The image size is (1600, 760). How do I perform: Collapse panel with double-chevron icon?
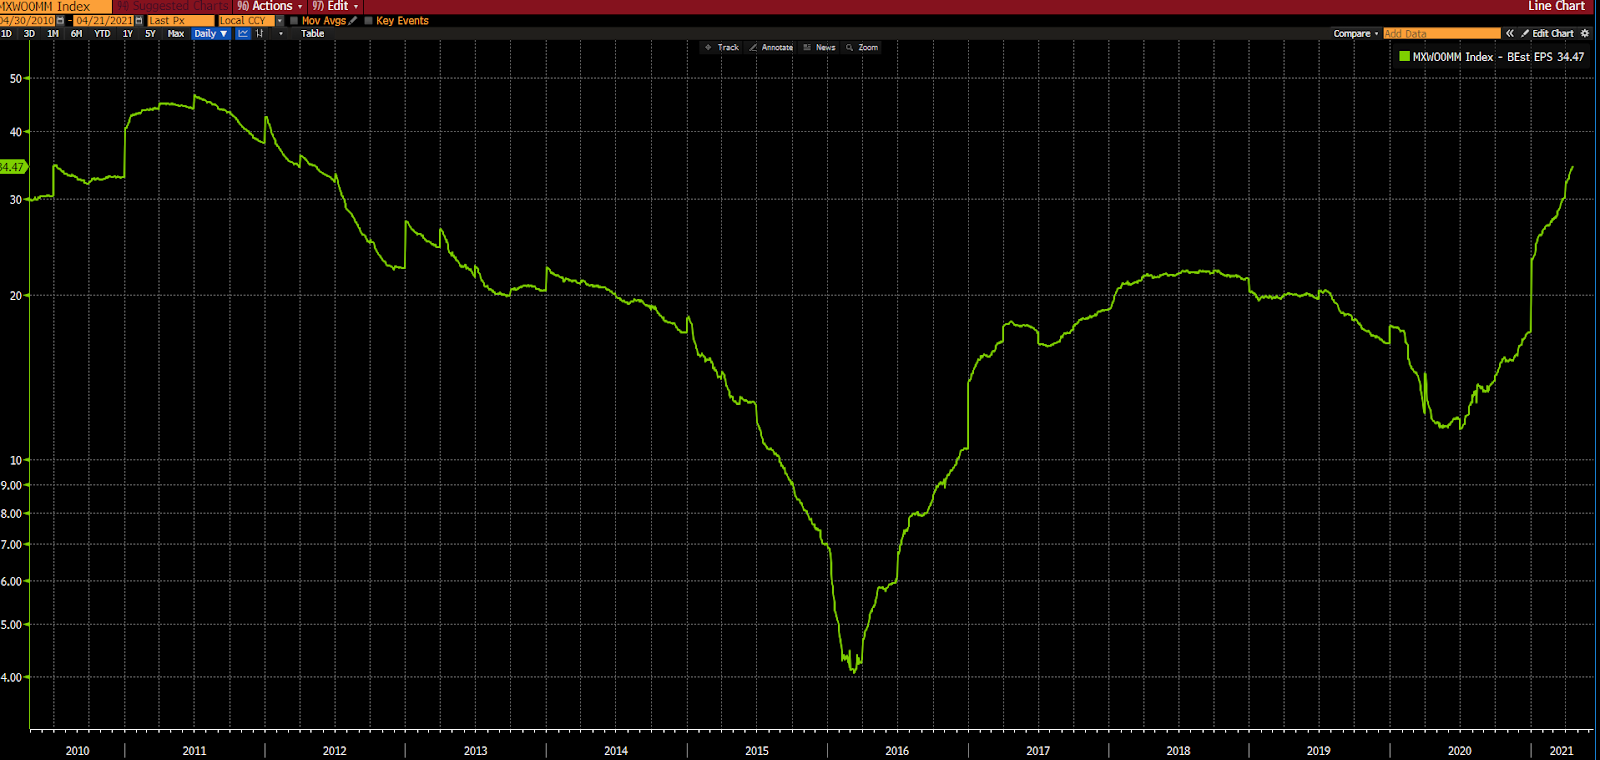tap(1510, 33)
